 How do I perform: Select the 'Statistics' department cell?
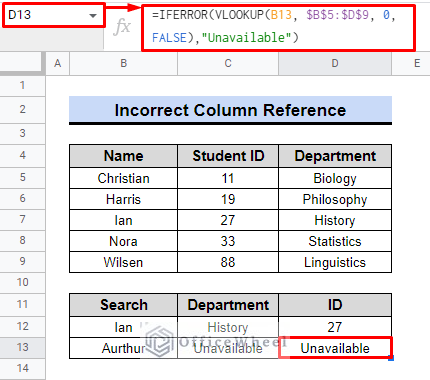(335, 241)
